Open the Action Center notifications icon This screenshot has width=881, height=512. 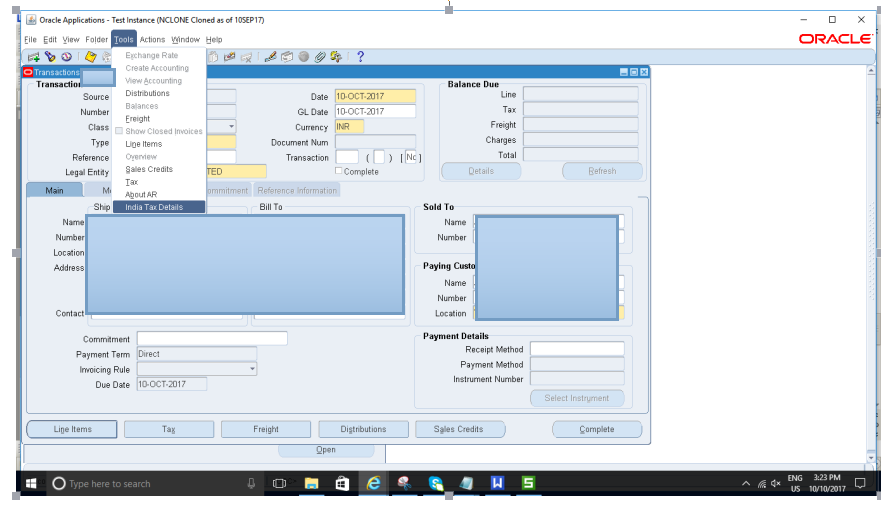pos(860,483)
